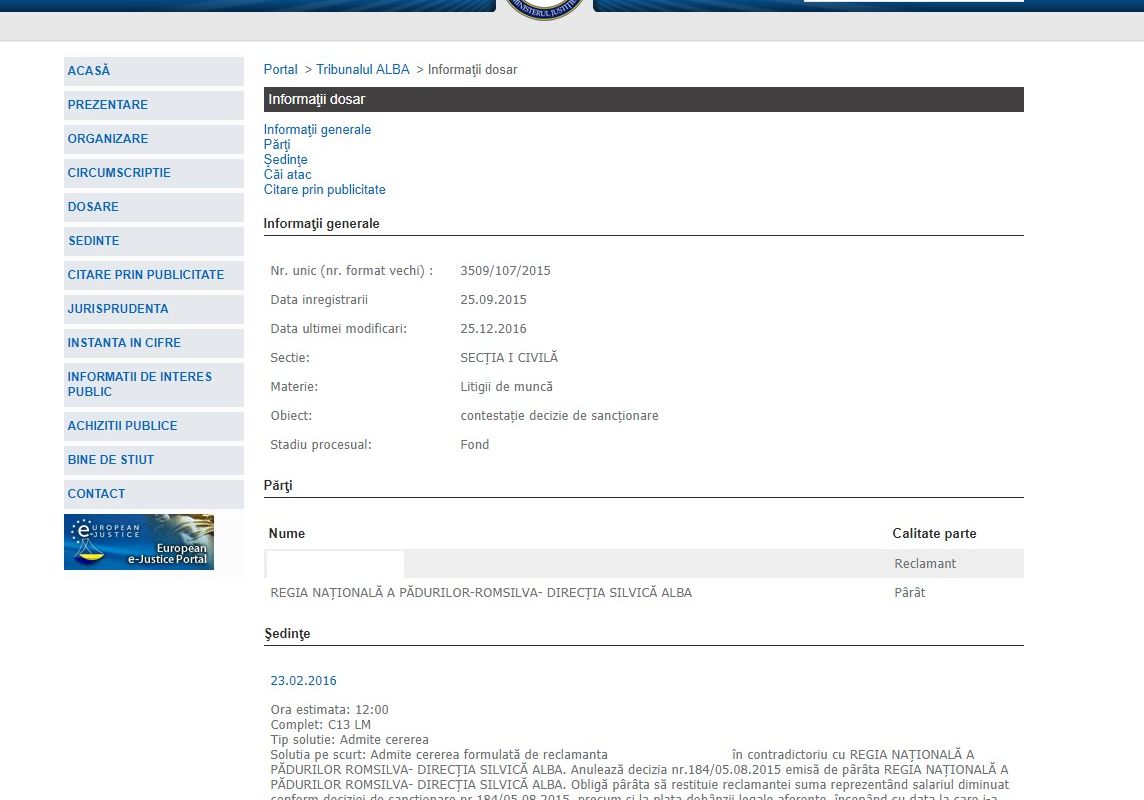Click Portal breadcrumb link
The width and height of the screenshot is (1144, 800).
281,70
